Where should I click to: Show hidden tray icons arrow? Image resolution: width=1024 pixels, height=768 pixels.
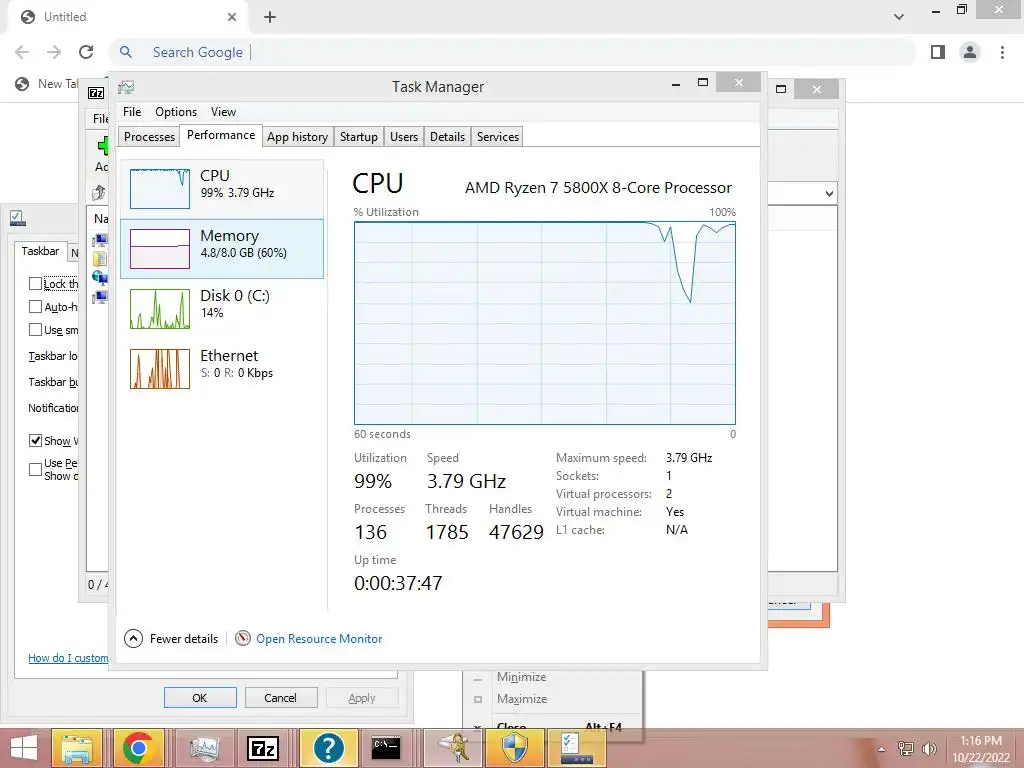[881, 749]
